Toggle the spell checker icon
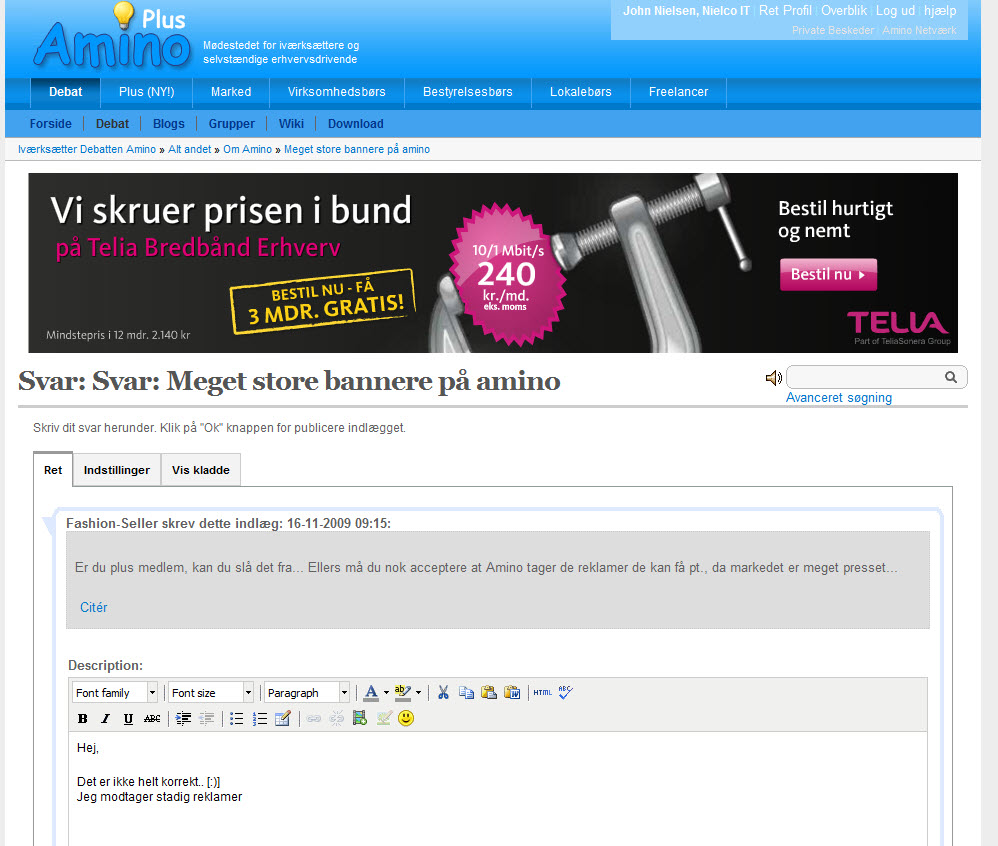This screenshot has height=846, width=998. click(566, 692)
